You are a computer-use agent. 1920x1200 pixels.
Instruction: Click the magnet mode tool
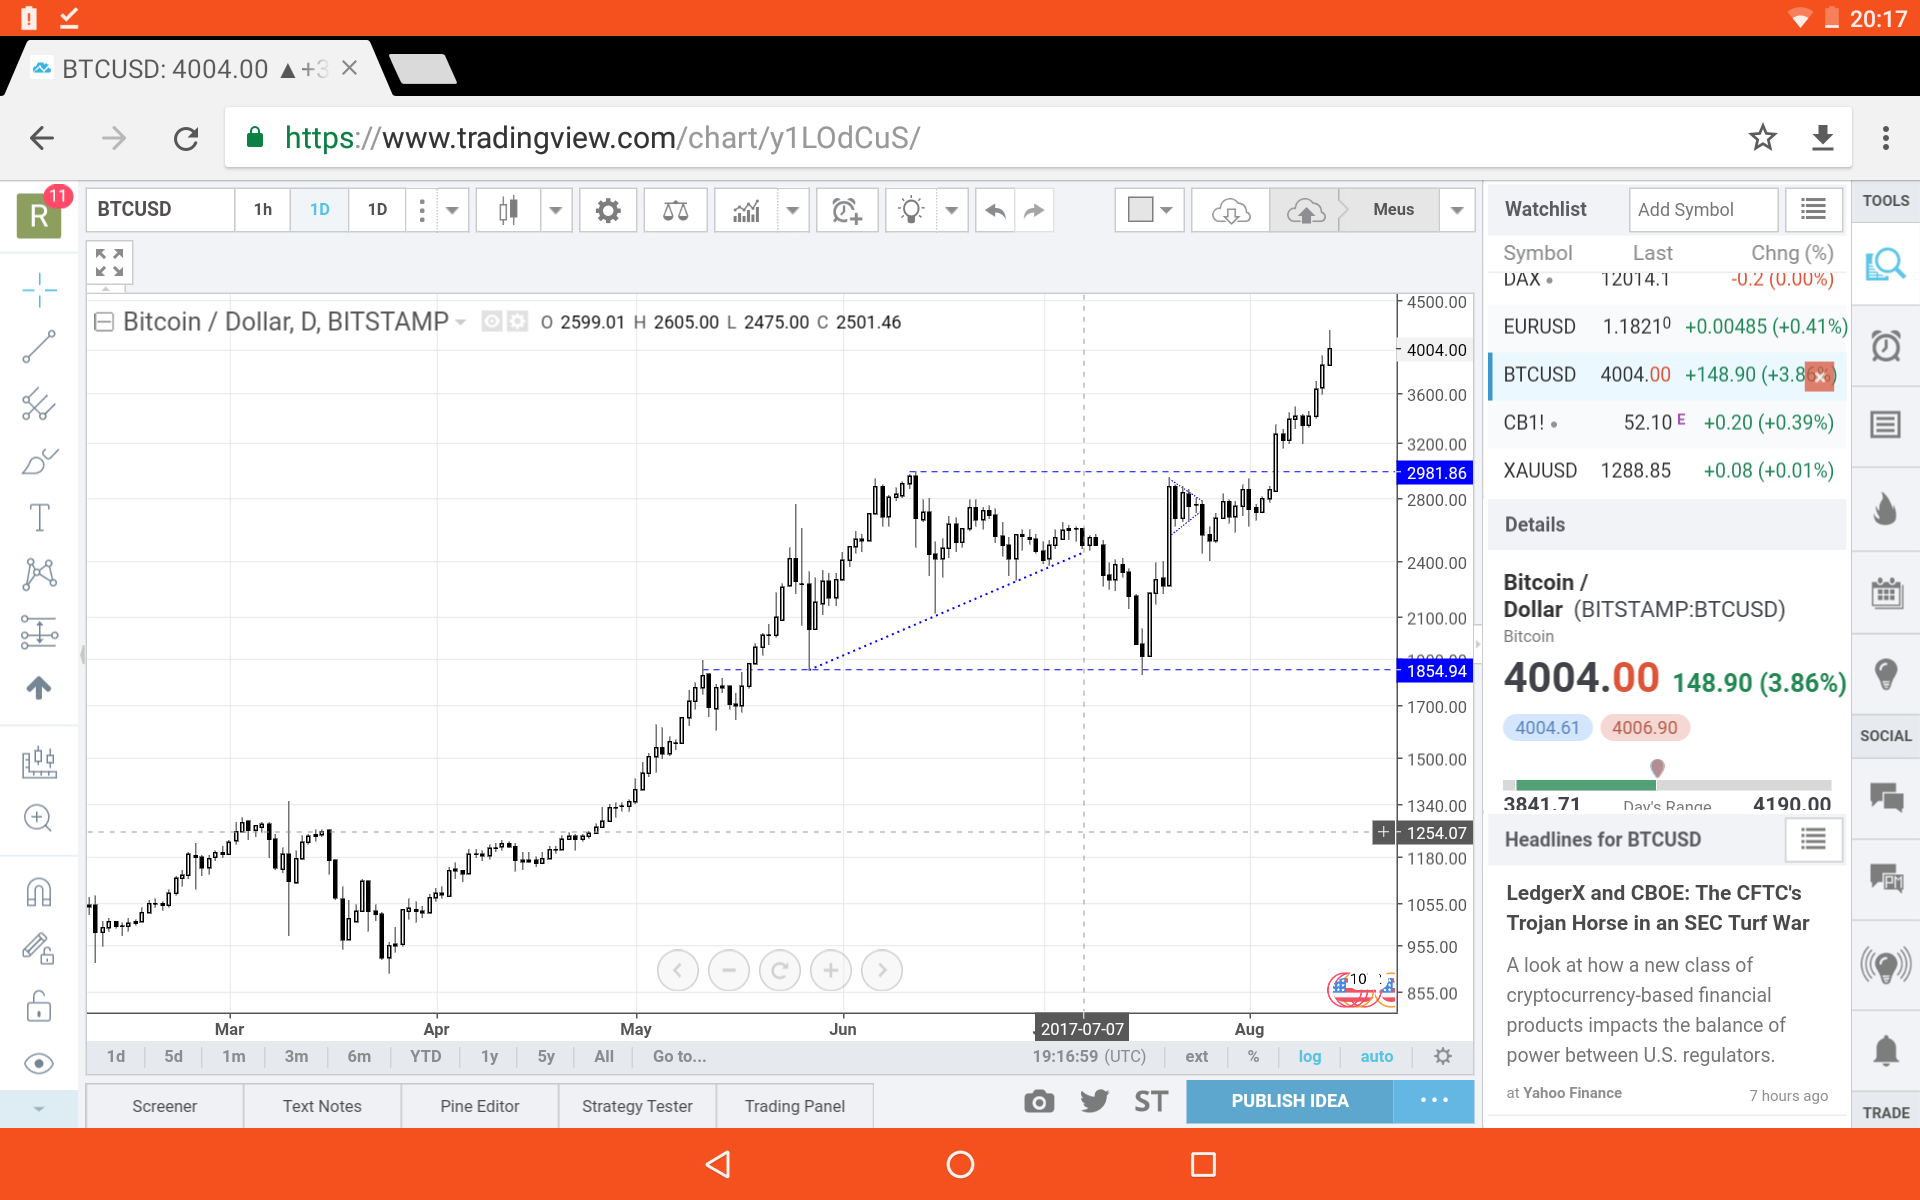pos(39,891)
